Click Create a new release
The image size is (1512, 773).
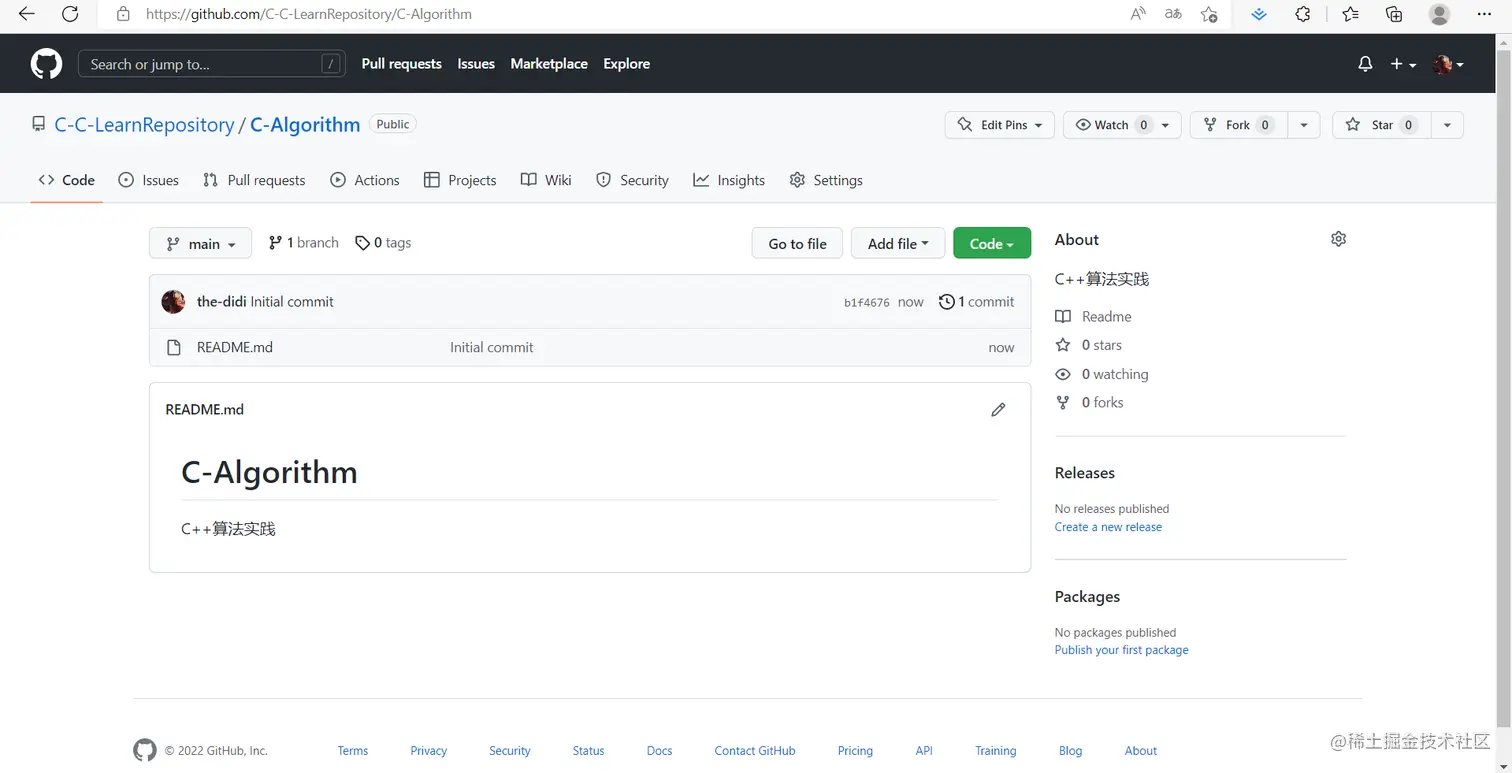(x=1108, y=527)
